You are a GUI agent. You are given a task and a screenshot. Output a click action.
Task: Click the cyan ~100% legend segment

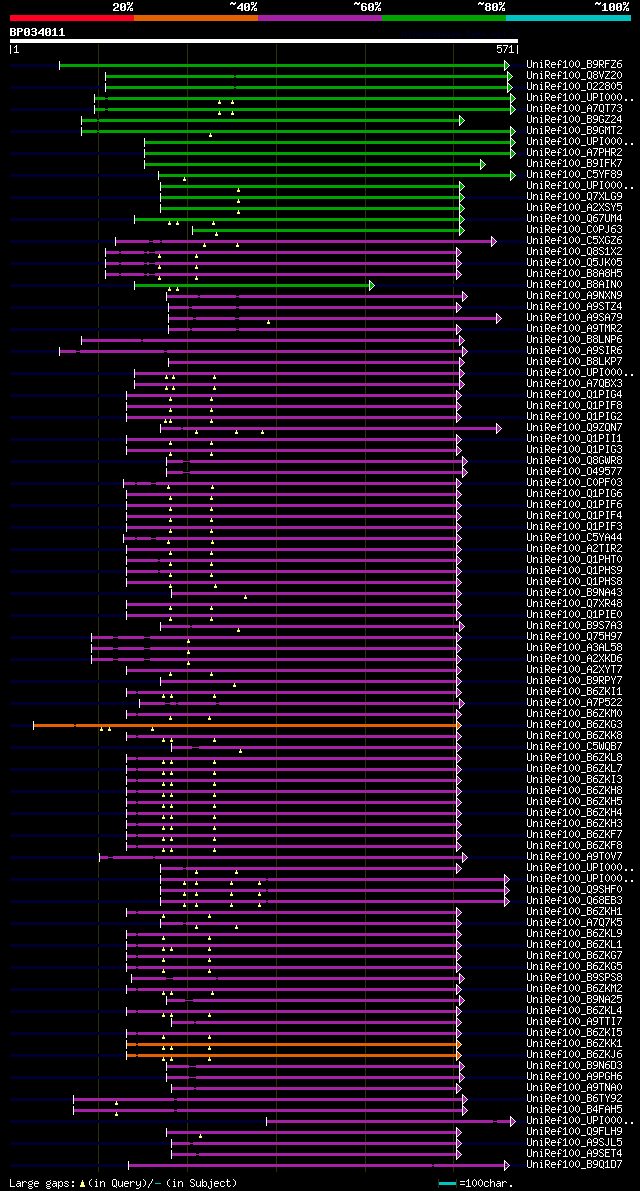[569, 17]
